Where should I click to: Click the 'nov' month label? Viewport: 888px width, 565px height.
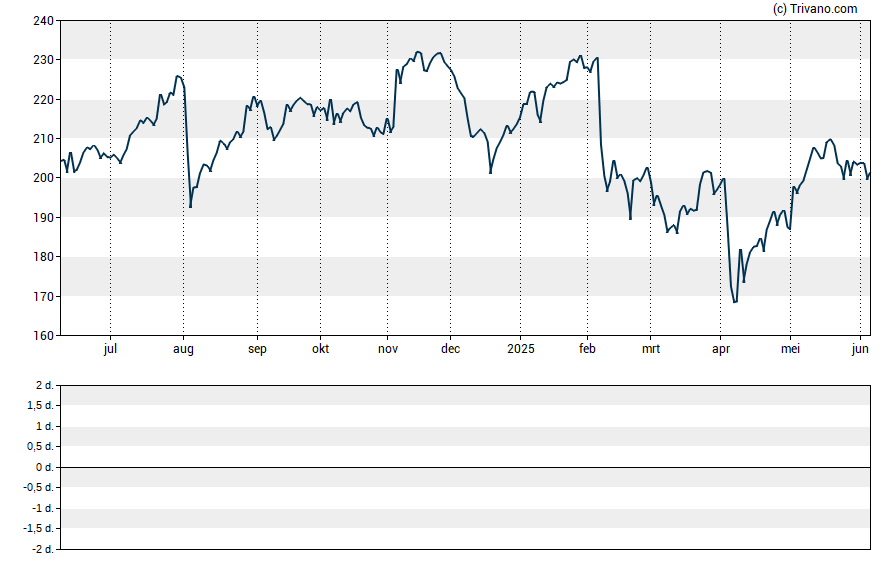pyautogui.click(x=388, y=349)
